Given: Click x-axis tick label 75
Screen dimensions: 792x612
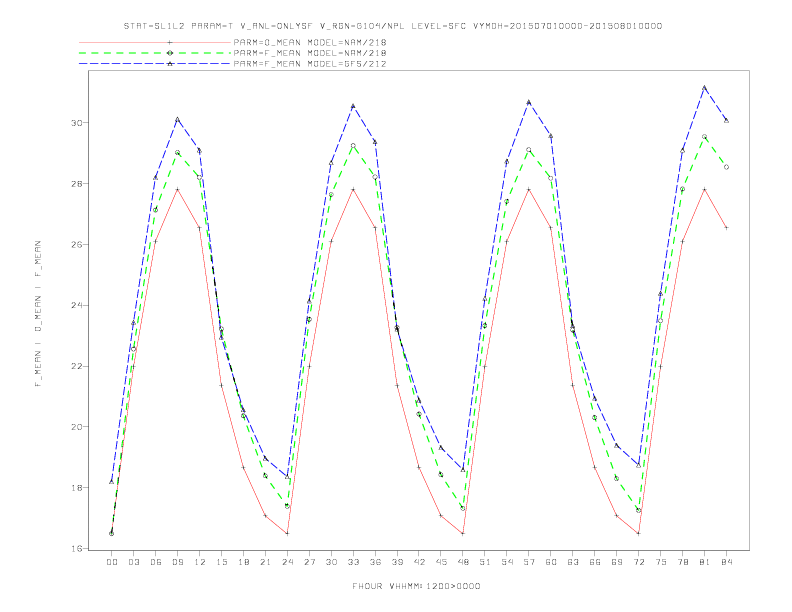Looking at the screenshot, I should coord(661,562).
